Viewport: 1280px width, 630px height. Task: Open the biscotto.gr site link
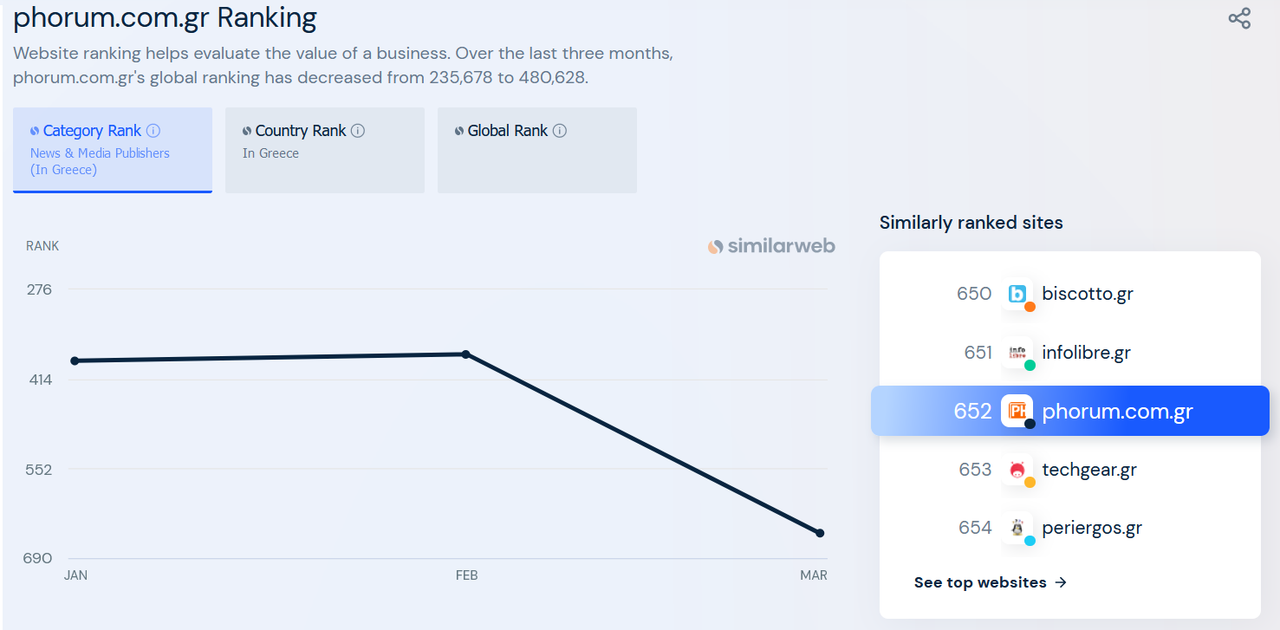tap(1087, 294)
